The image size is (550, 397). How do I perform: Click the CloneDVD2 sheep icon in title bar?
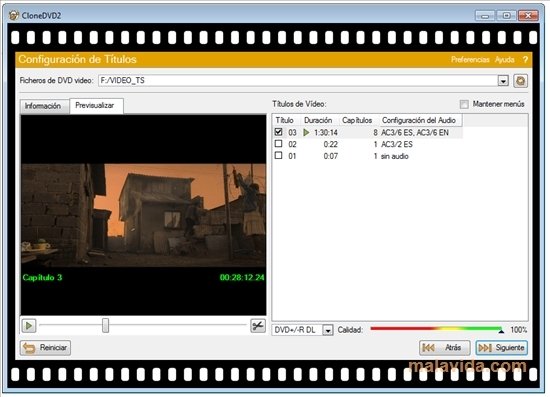(14, 15)
